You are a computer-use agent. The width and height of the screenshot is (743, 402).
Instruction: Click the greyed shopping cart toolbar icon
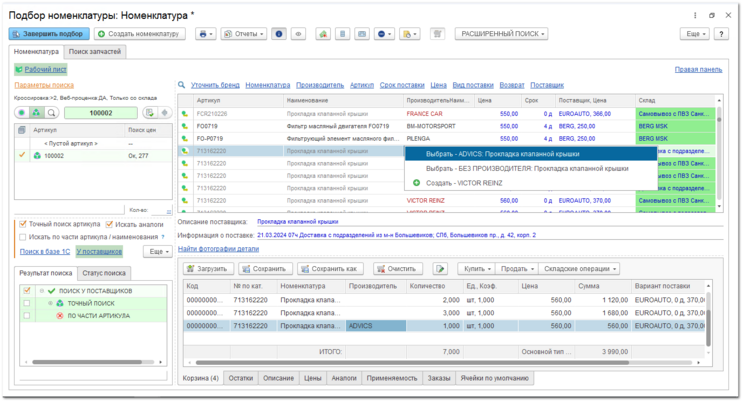pos(437,34)
